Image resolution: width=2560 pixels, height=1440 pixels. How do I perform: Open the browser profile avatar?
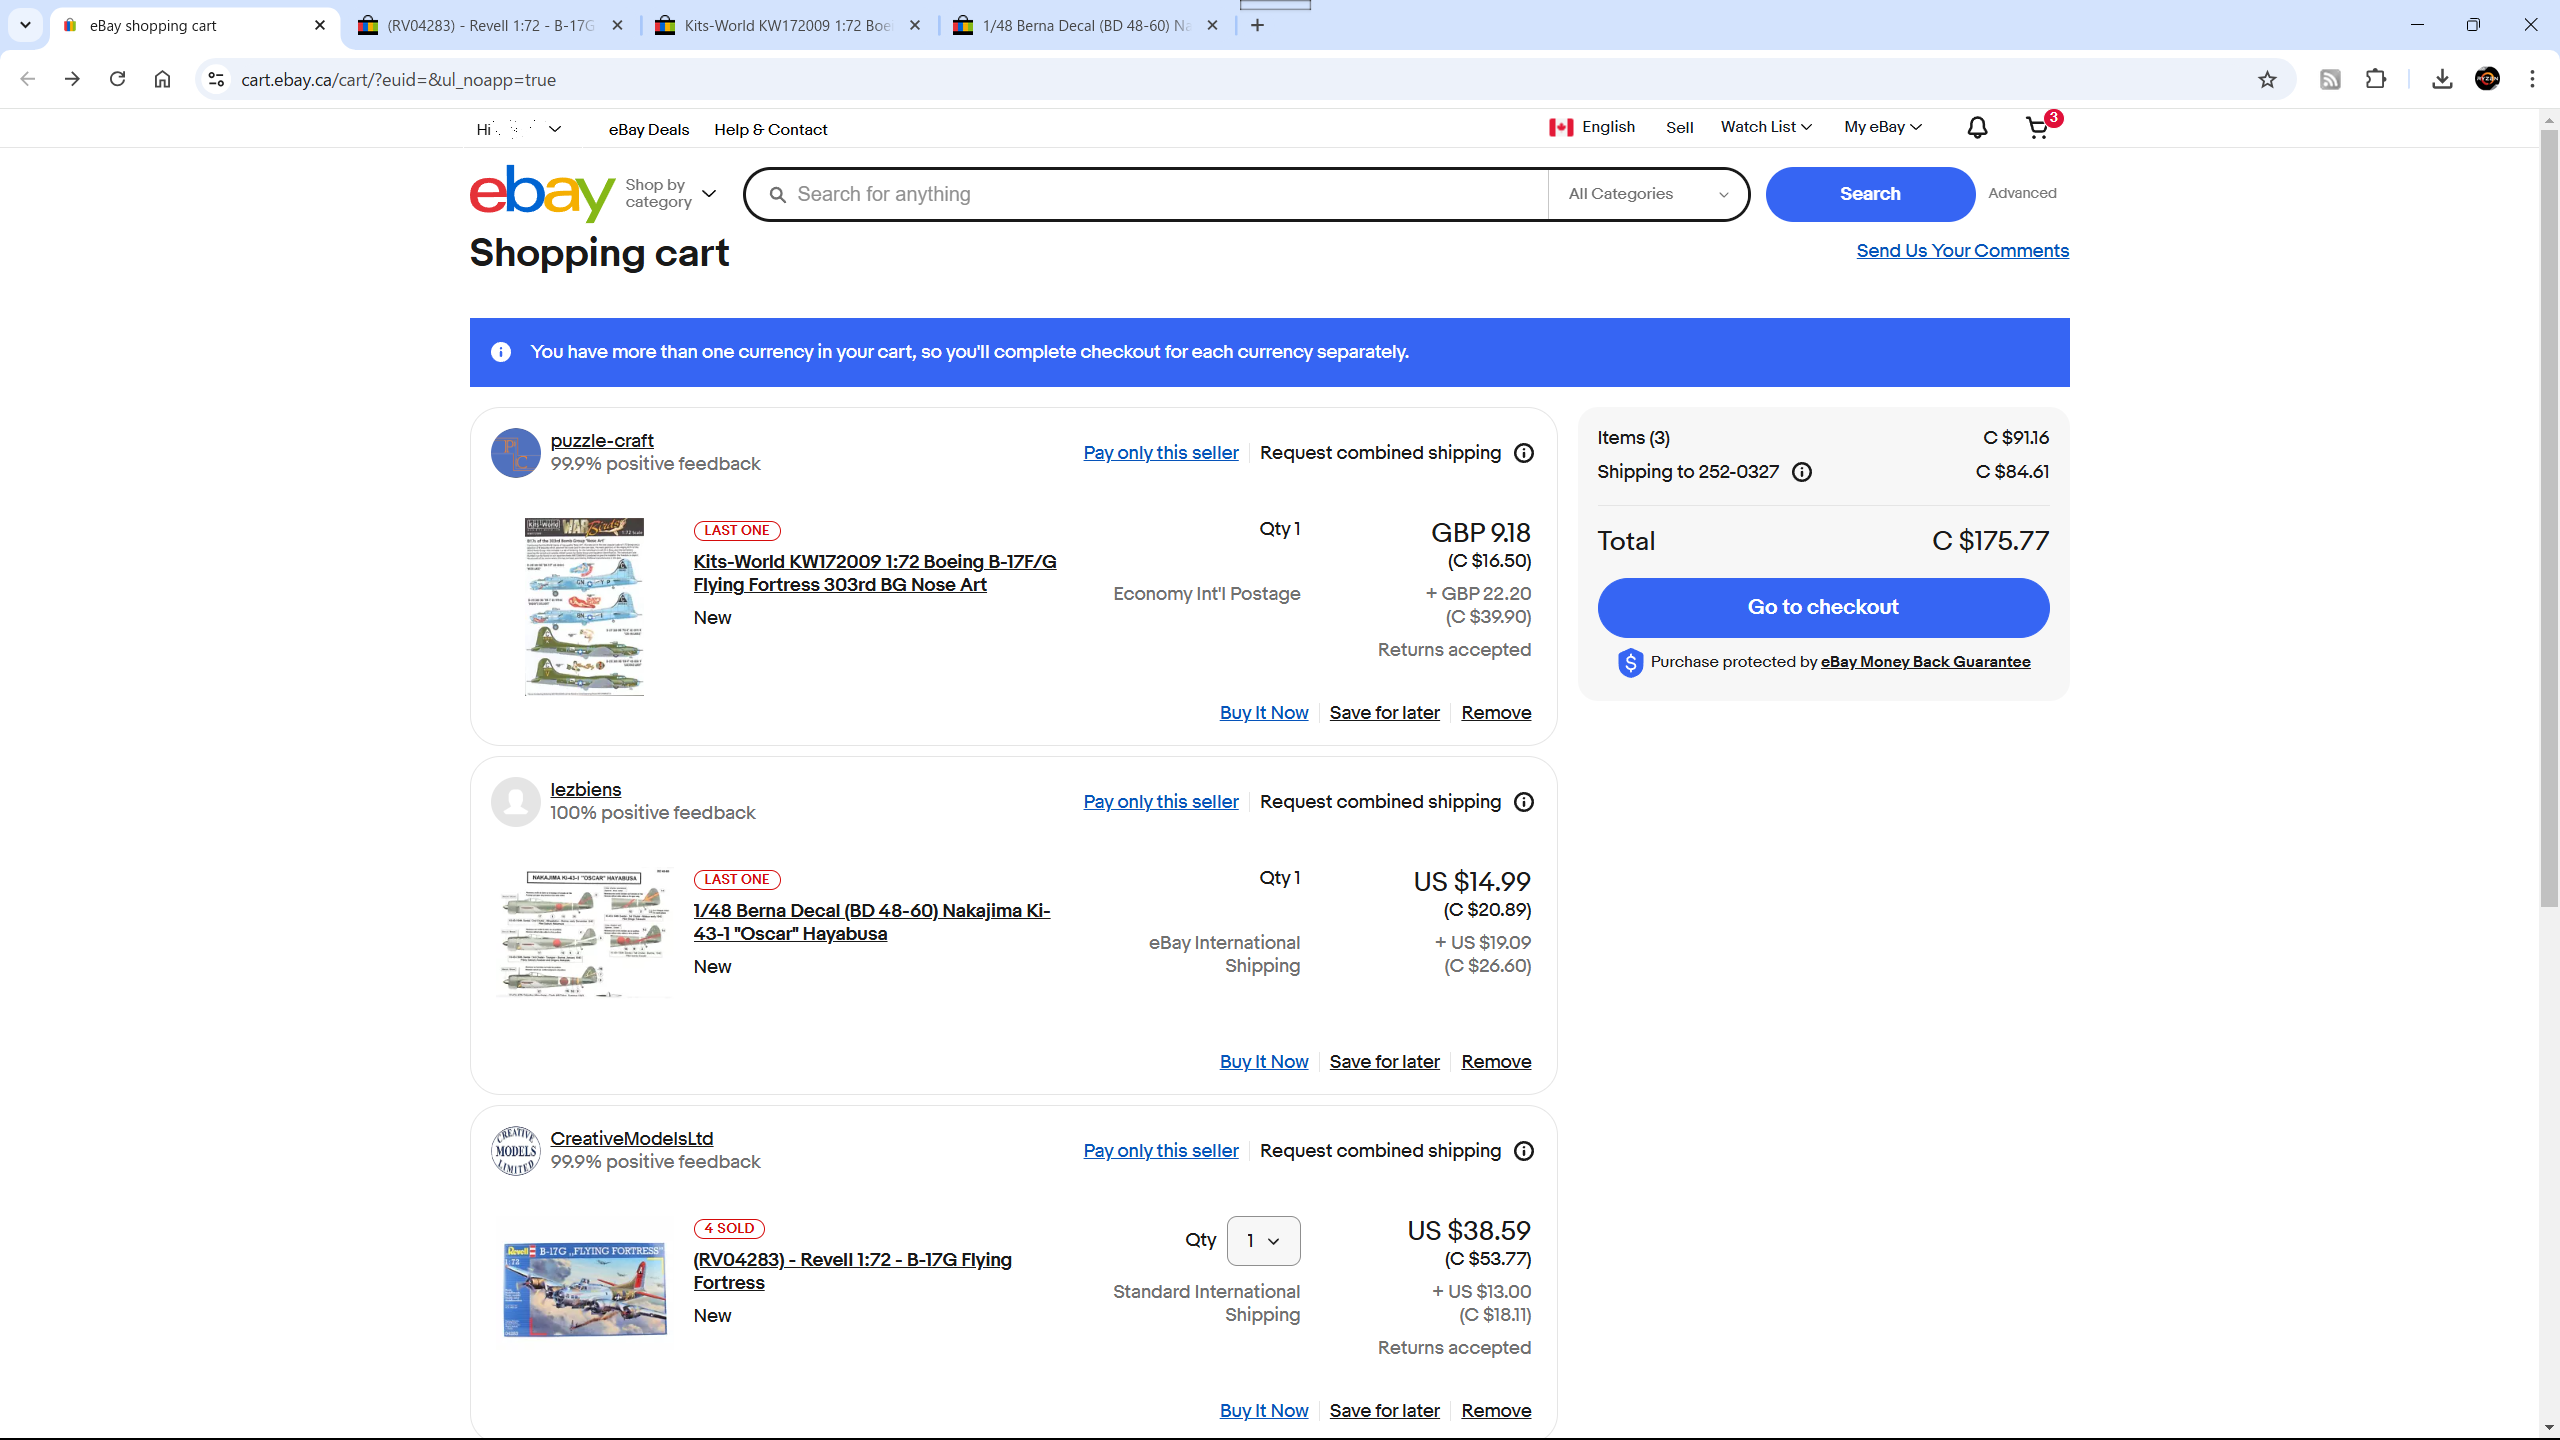coord(2487,79)
